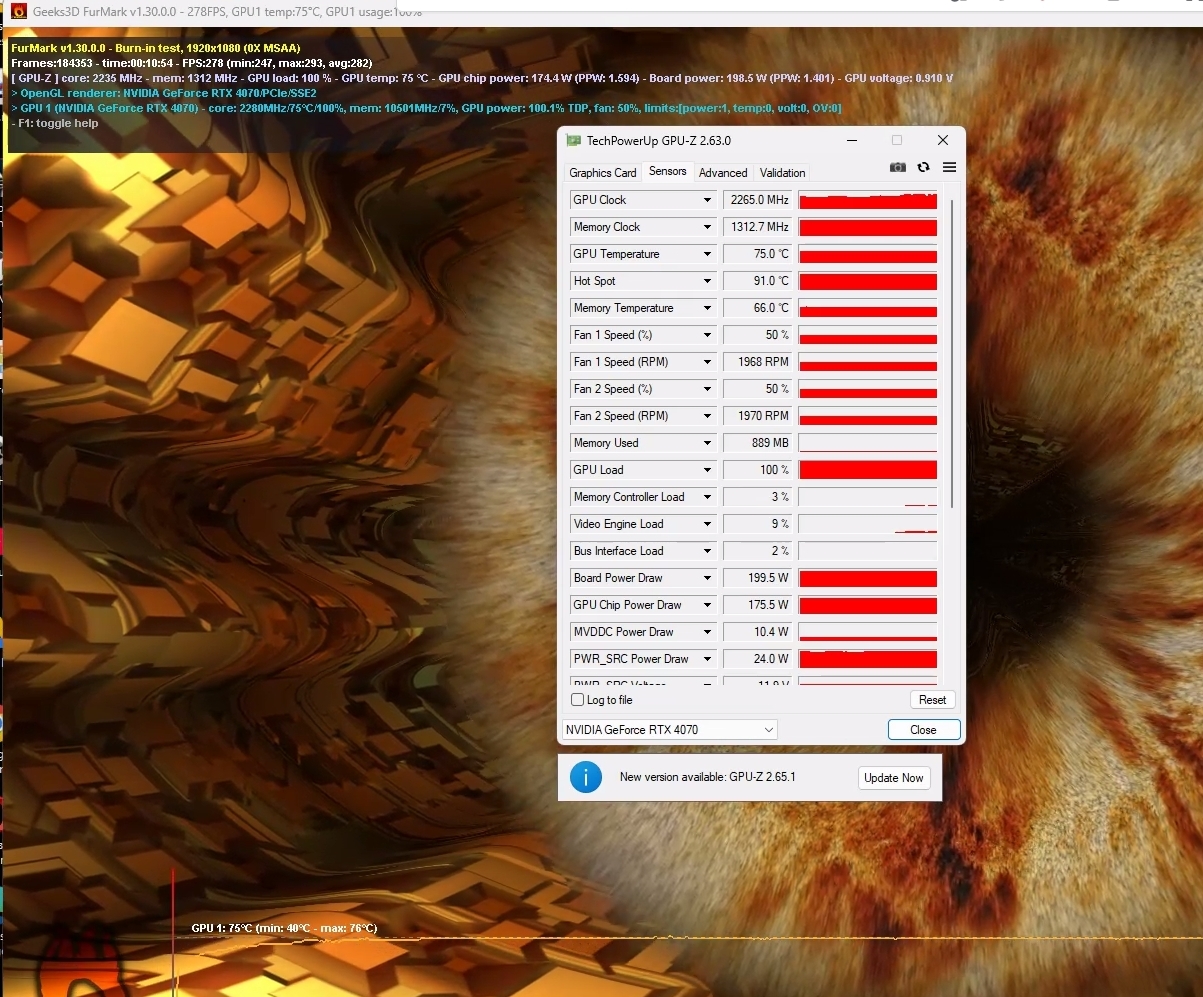Screen dimensions: 1203x997
Task: Click the Update Now button
Action: click(x=894, y=778)
